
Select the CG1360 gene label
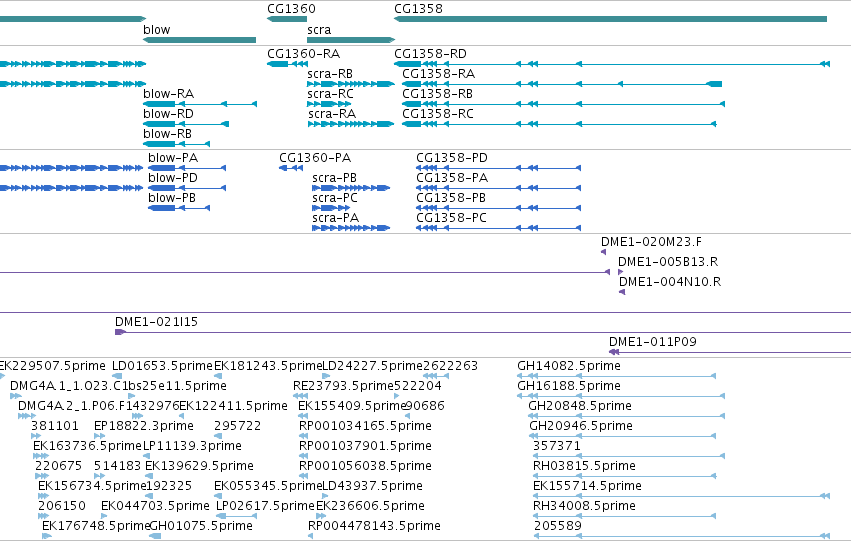coord(291,9)
